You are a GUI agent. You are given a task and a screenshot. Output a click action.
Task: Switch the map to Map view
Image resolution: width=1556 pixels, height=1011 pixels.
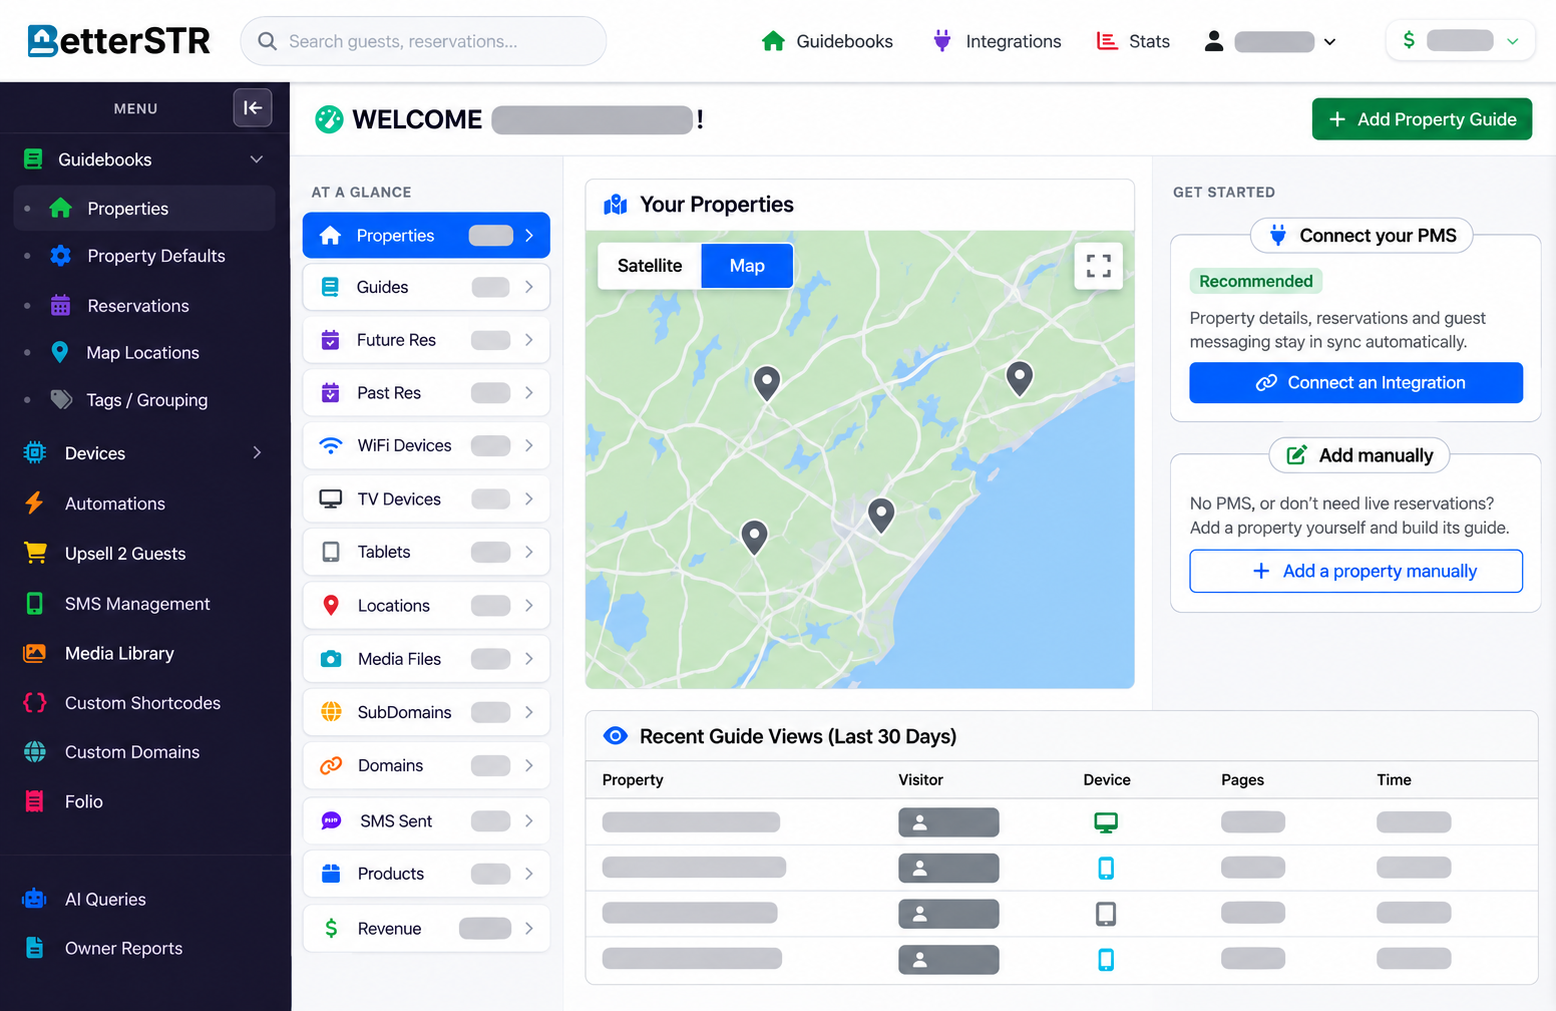(x=747, y=265)
